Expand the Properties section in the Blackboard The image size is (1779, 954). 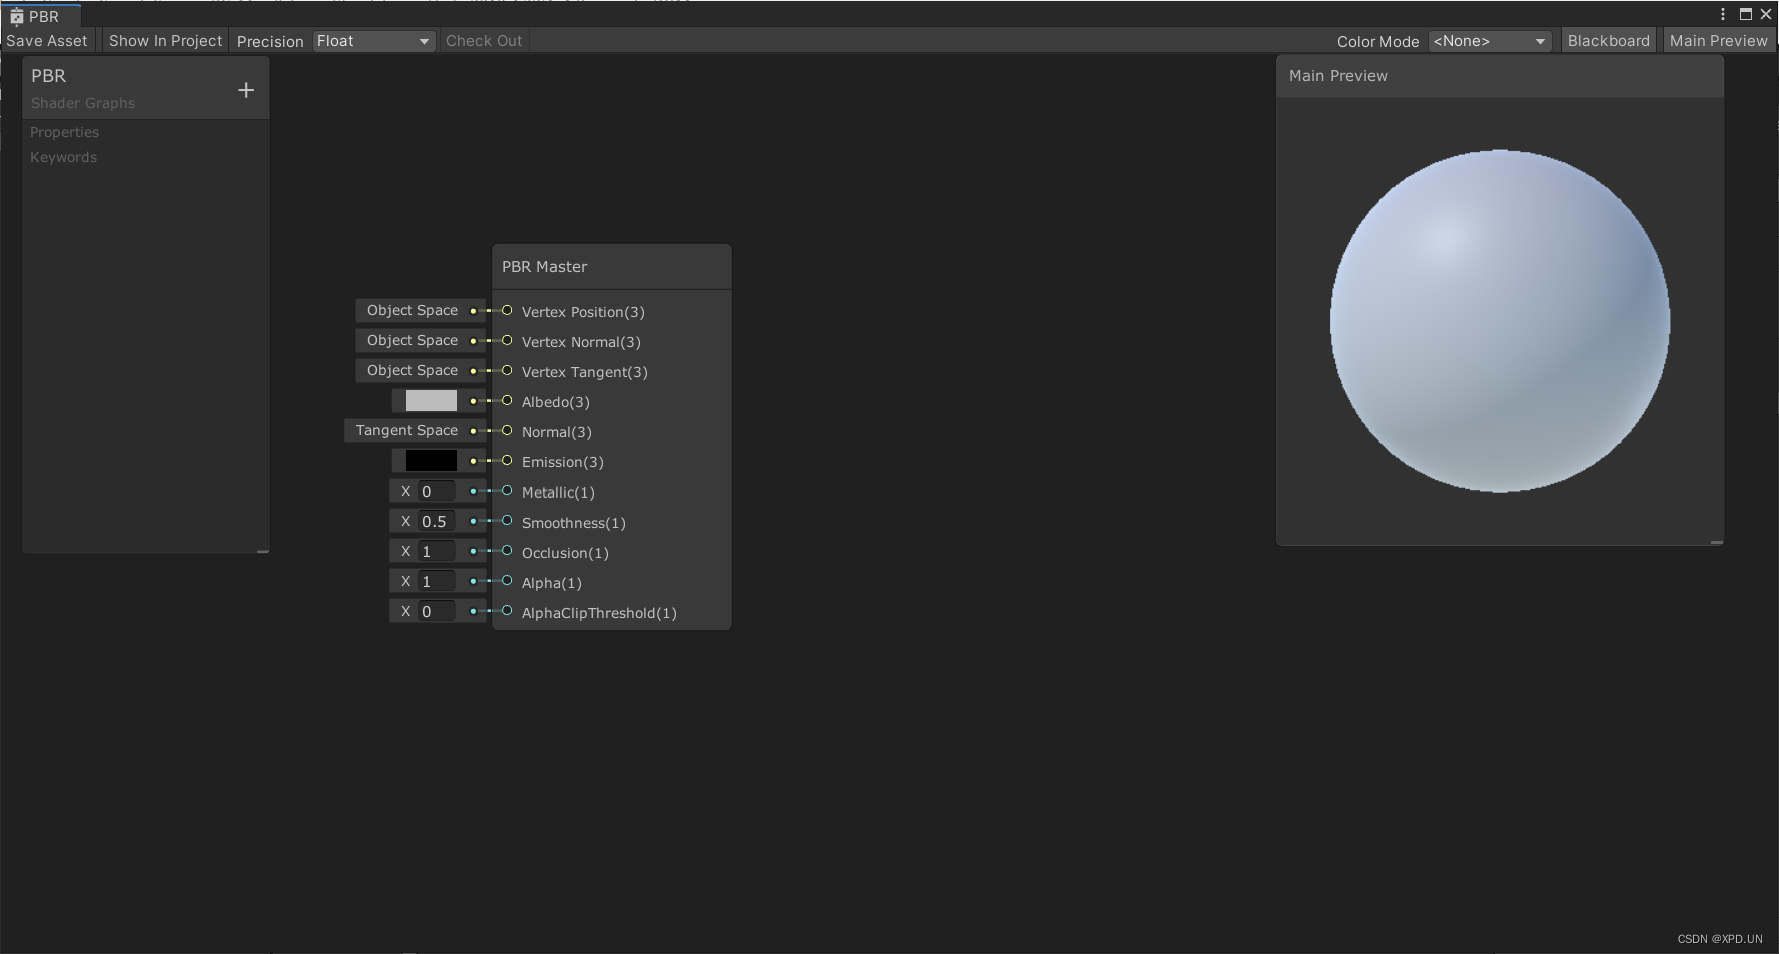pyautogui.click(x=64, y=131)
